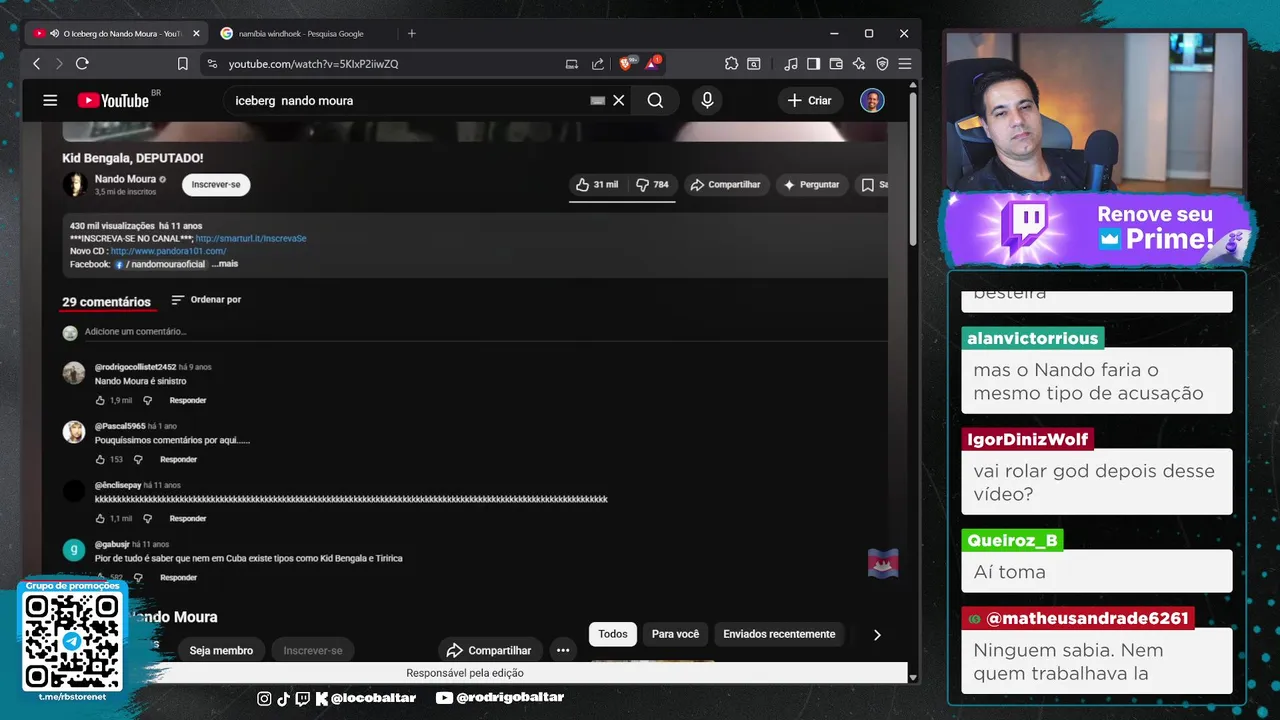1280x720 pixels.
Task: Like the rodrigocollistet2452 comment
Action: (x=100, y=400)
